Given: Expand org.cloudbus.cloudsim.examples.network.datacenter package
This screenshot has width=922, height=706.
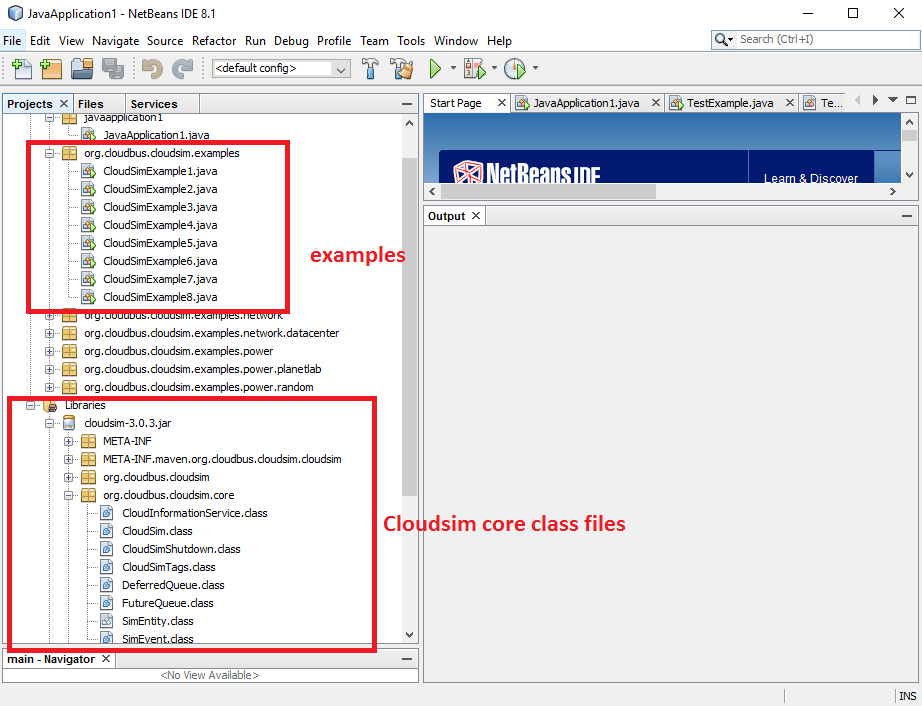Looking at the screenshot, I should pos(49,333).
